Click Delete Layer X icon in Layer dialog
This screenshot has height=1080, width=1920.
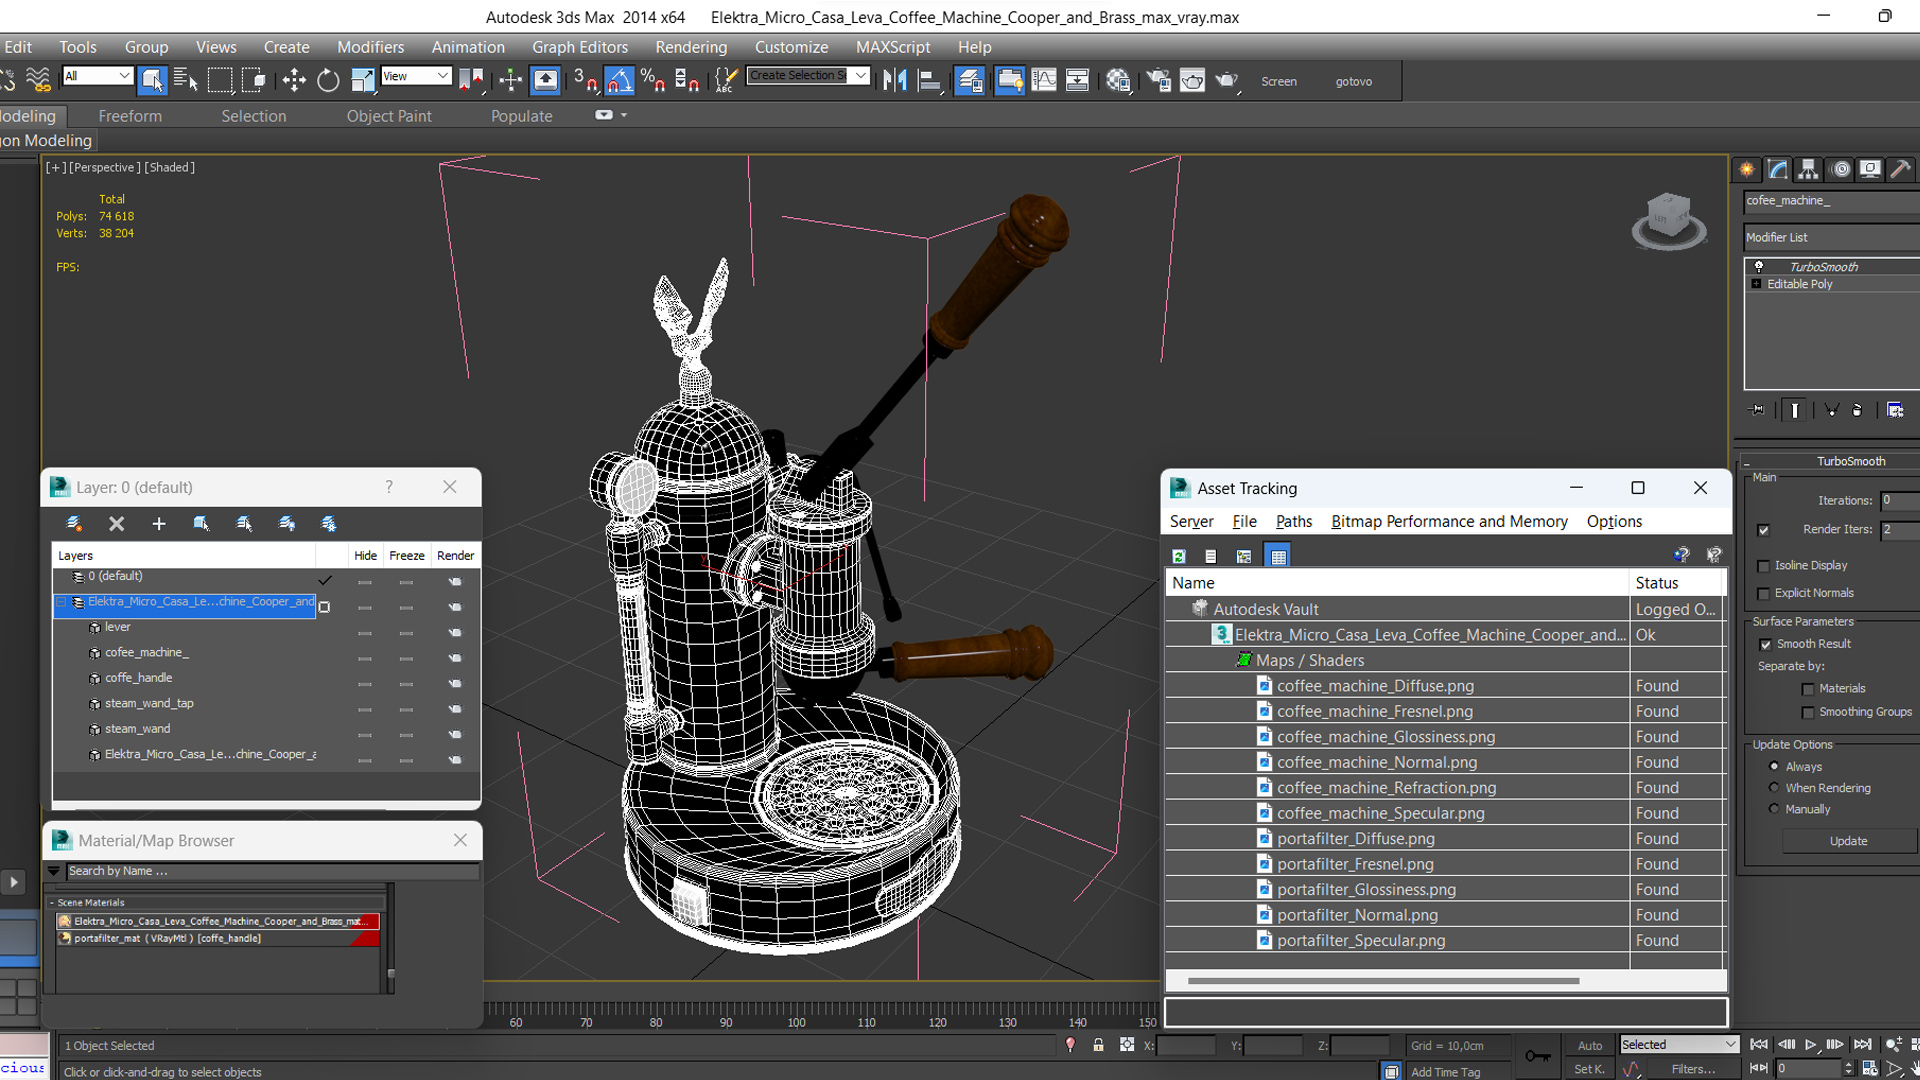(116, 523)
